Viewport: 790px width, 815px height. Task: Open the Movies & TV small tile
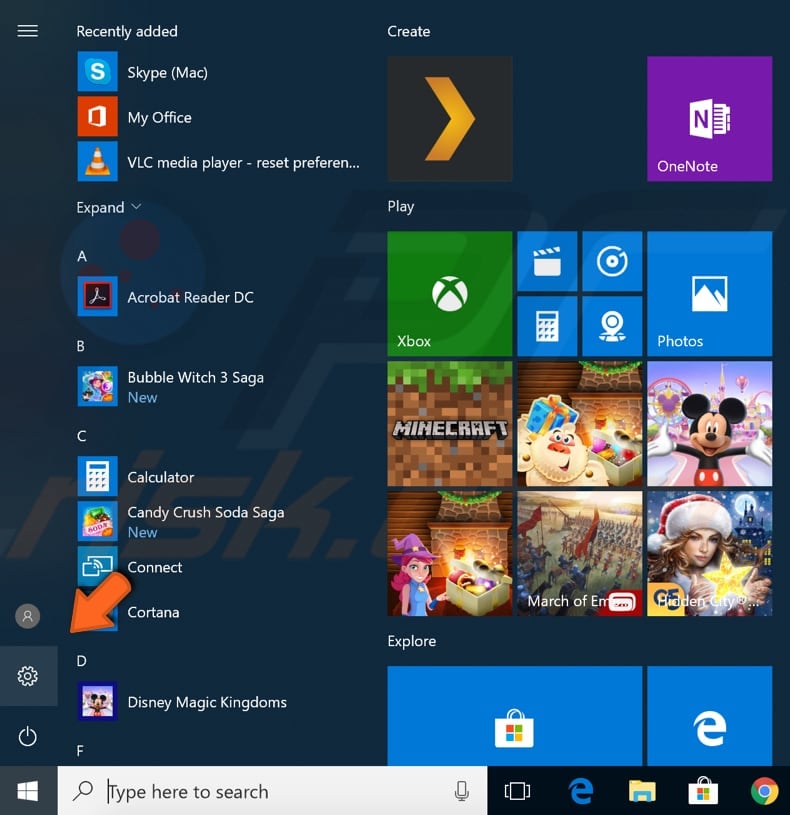547,261
